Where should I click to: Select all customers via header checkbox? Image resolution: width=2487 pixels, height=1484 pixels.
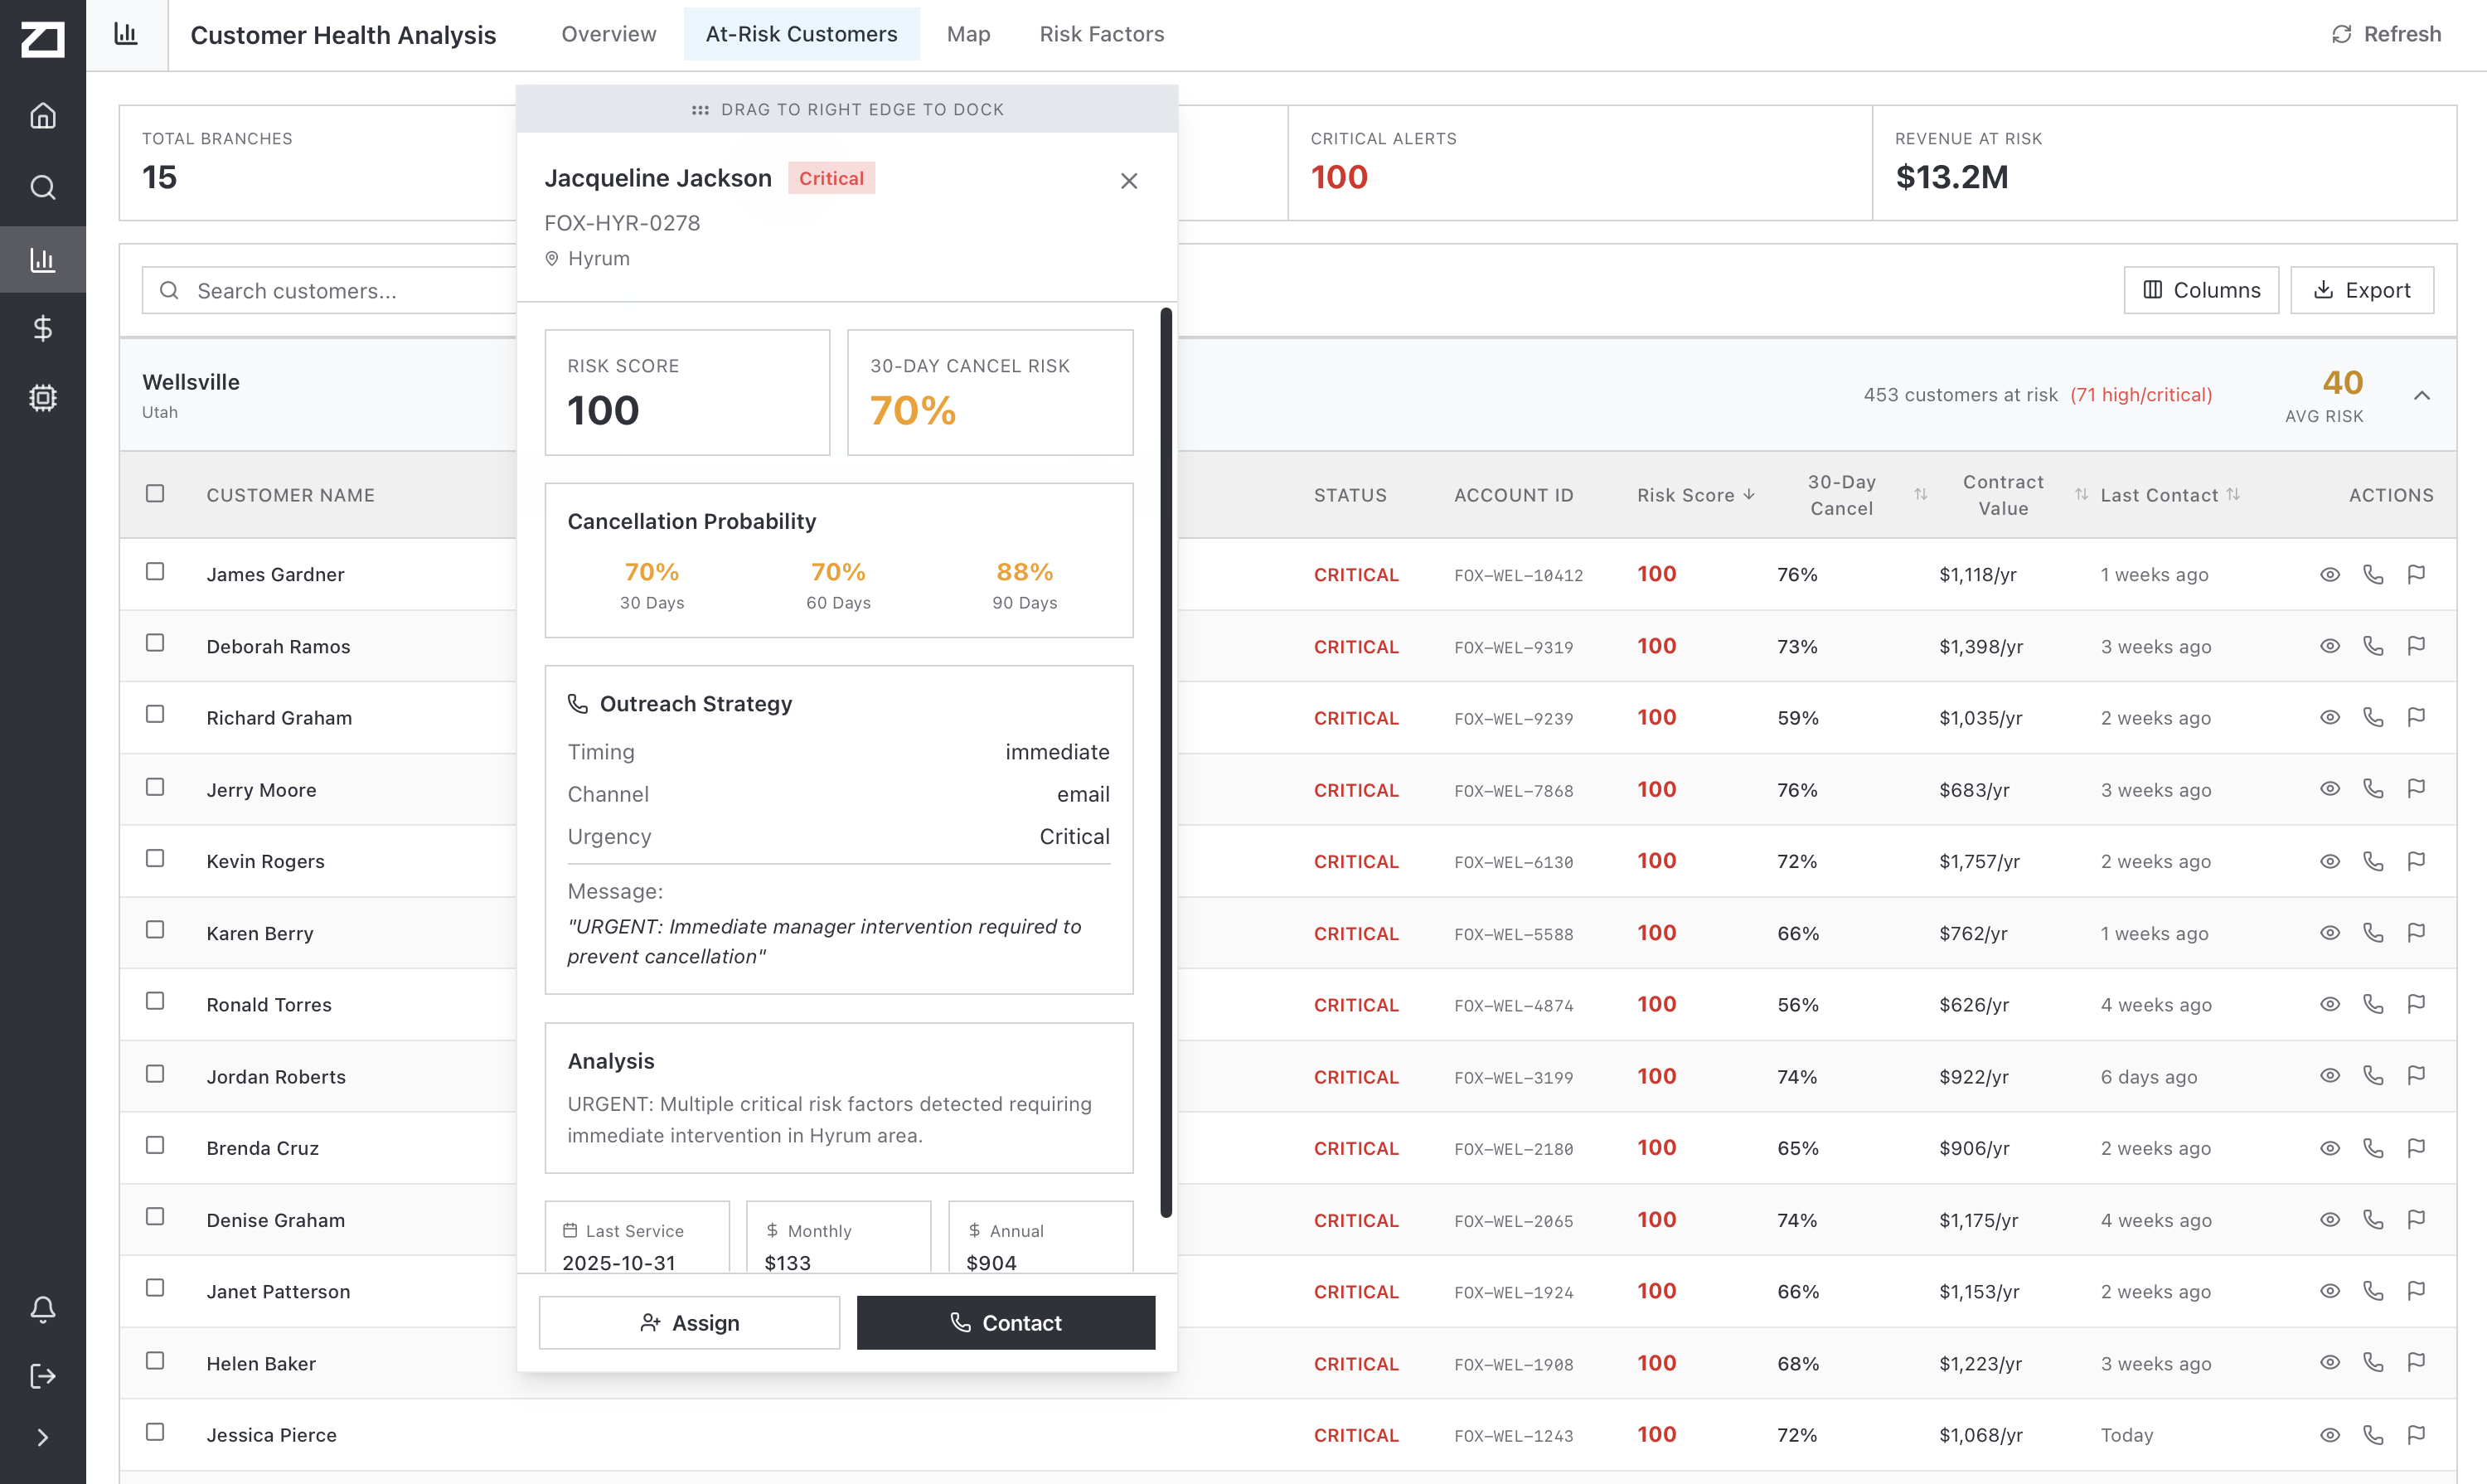pyautogui.click(x=155, y=492)
